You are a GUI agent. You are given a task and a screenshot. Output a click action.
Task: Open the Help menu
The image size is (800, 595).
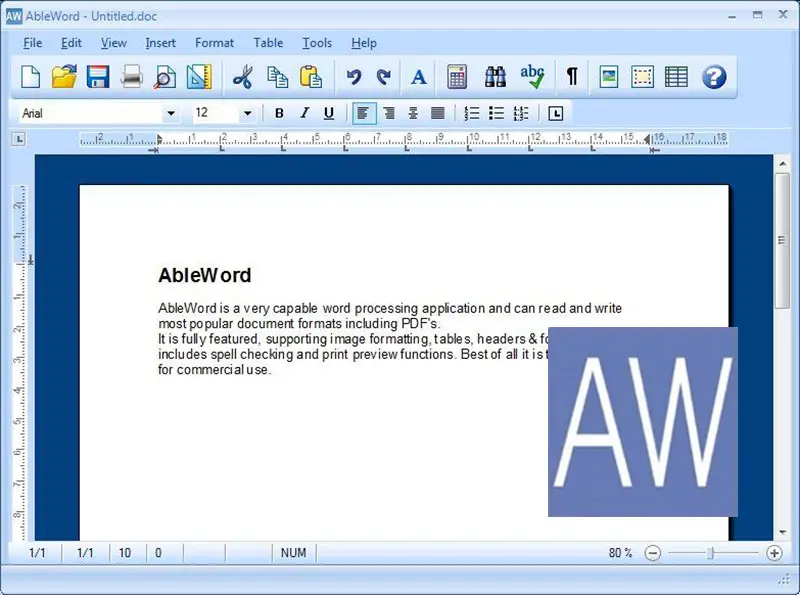(364, 43)
